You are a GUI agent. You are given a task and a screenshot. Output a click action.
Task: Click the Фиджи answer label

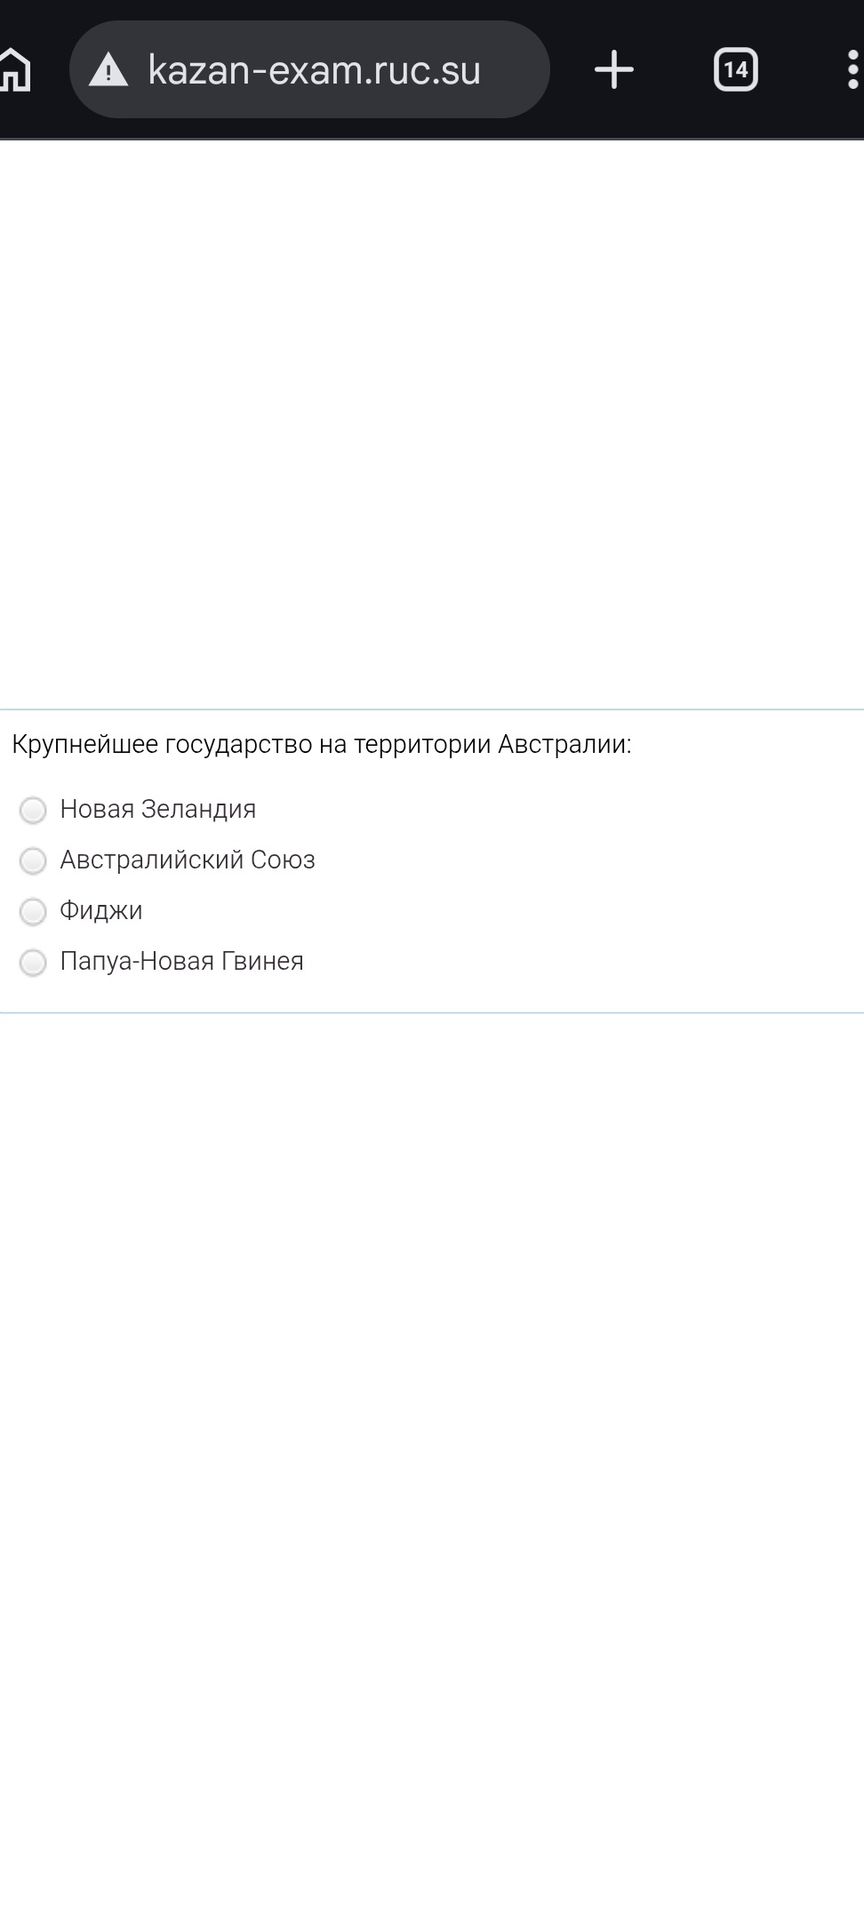click(101, 911)
